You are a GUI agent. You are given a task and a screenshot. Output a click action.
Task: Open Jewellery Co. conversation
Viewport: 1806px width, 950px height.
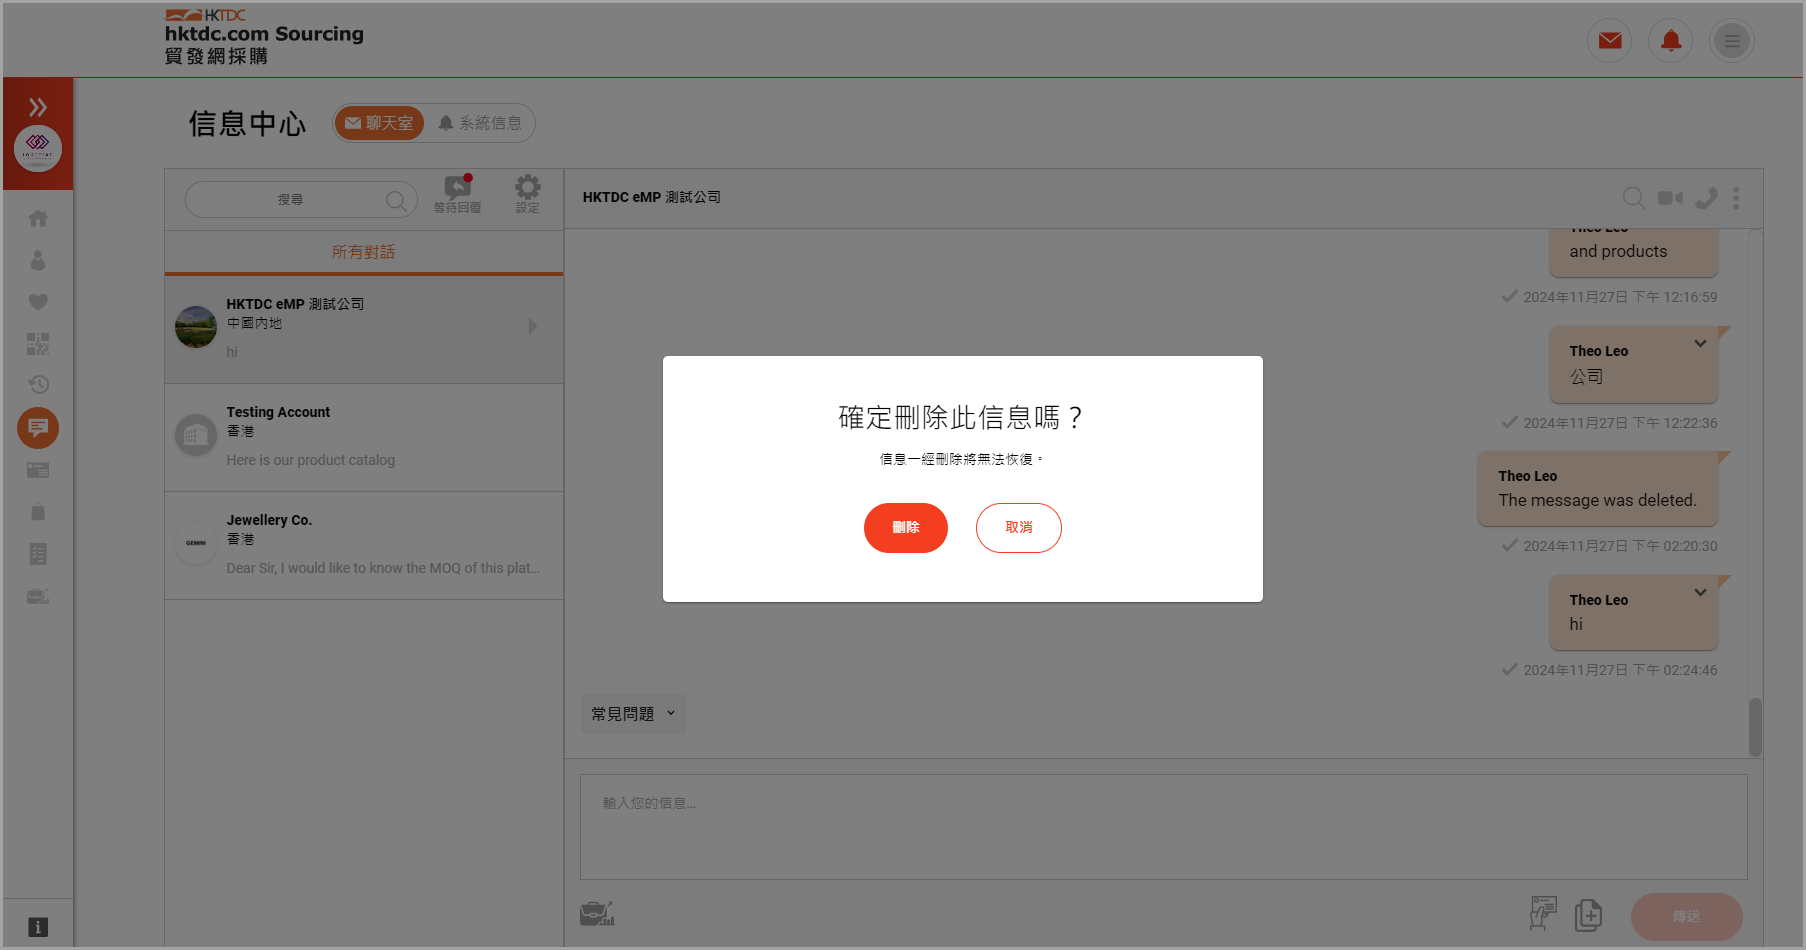(x=364, y=545)
